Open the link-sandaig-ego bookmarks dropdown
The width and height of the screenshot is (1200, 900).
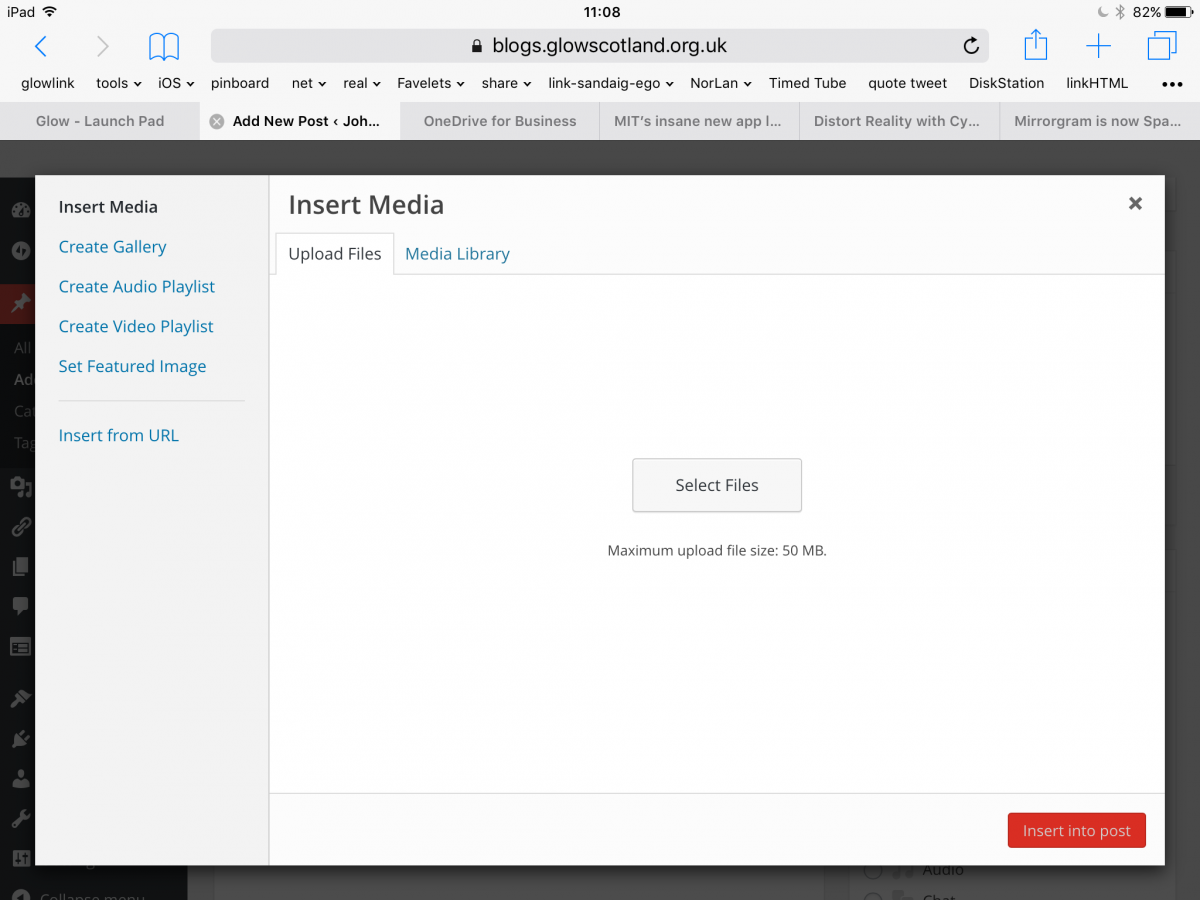(610, 83)
